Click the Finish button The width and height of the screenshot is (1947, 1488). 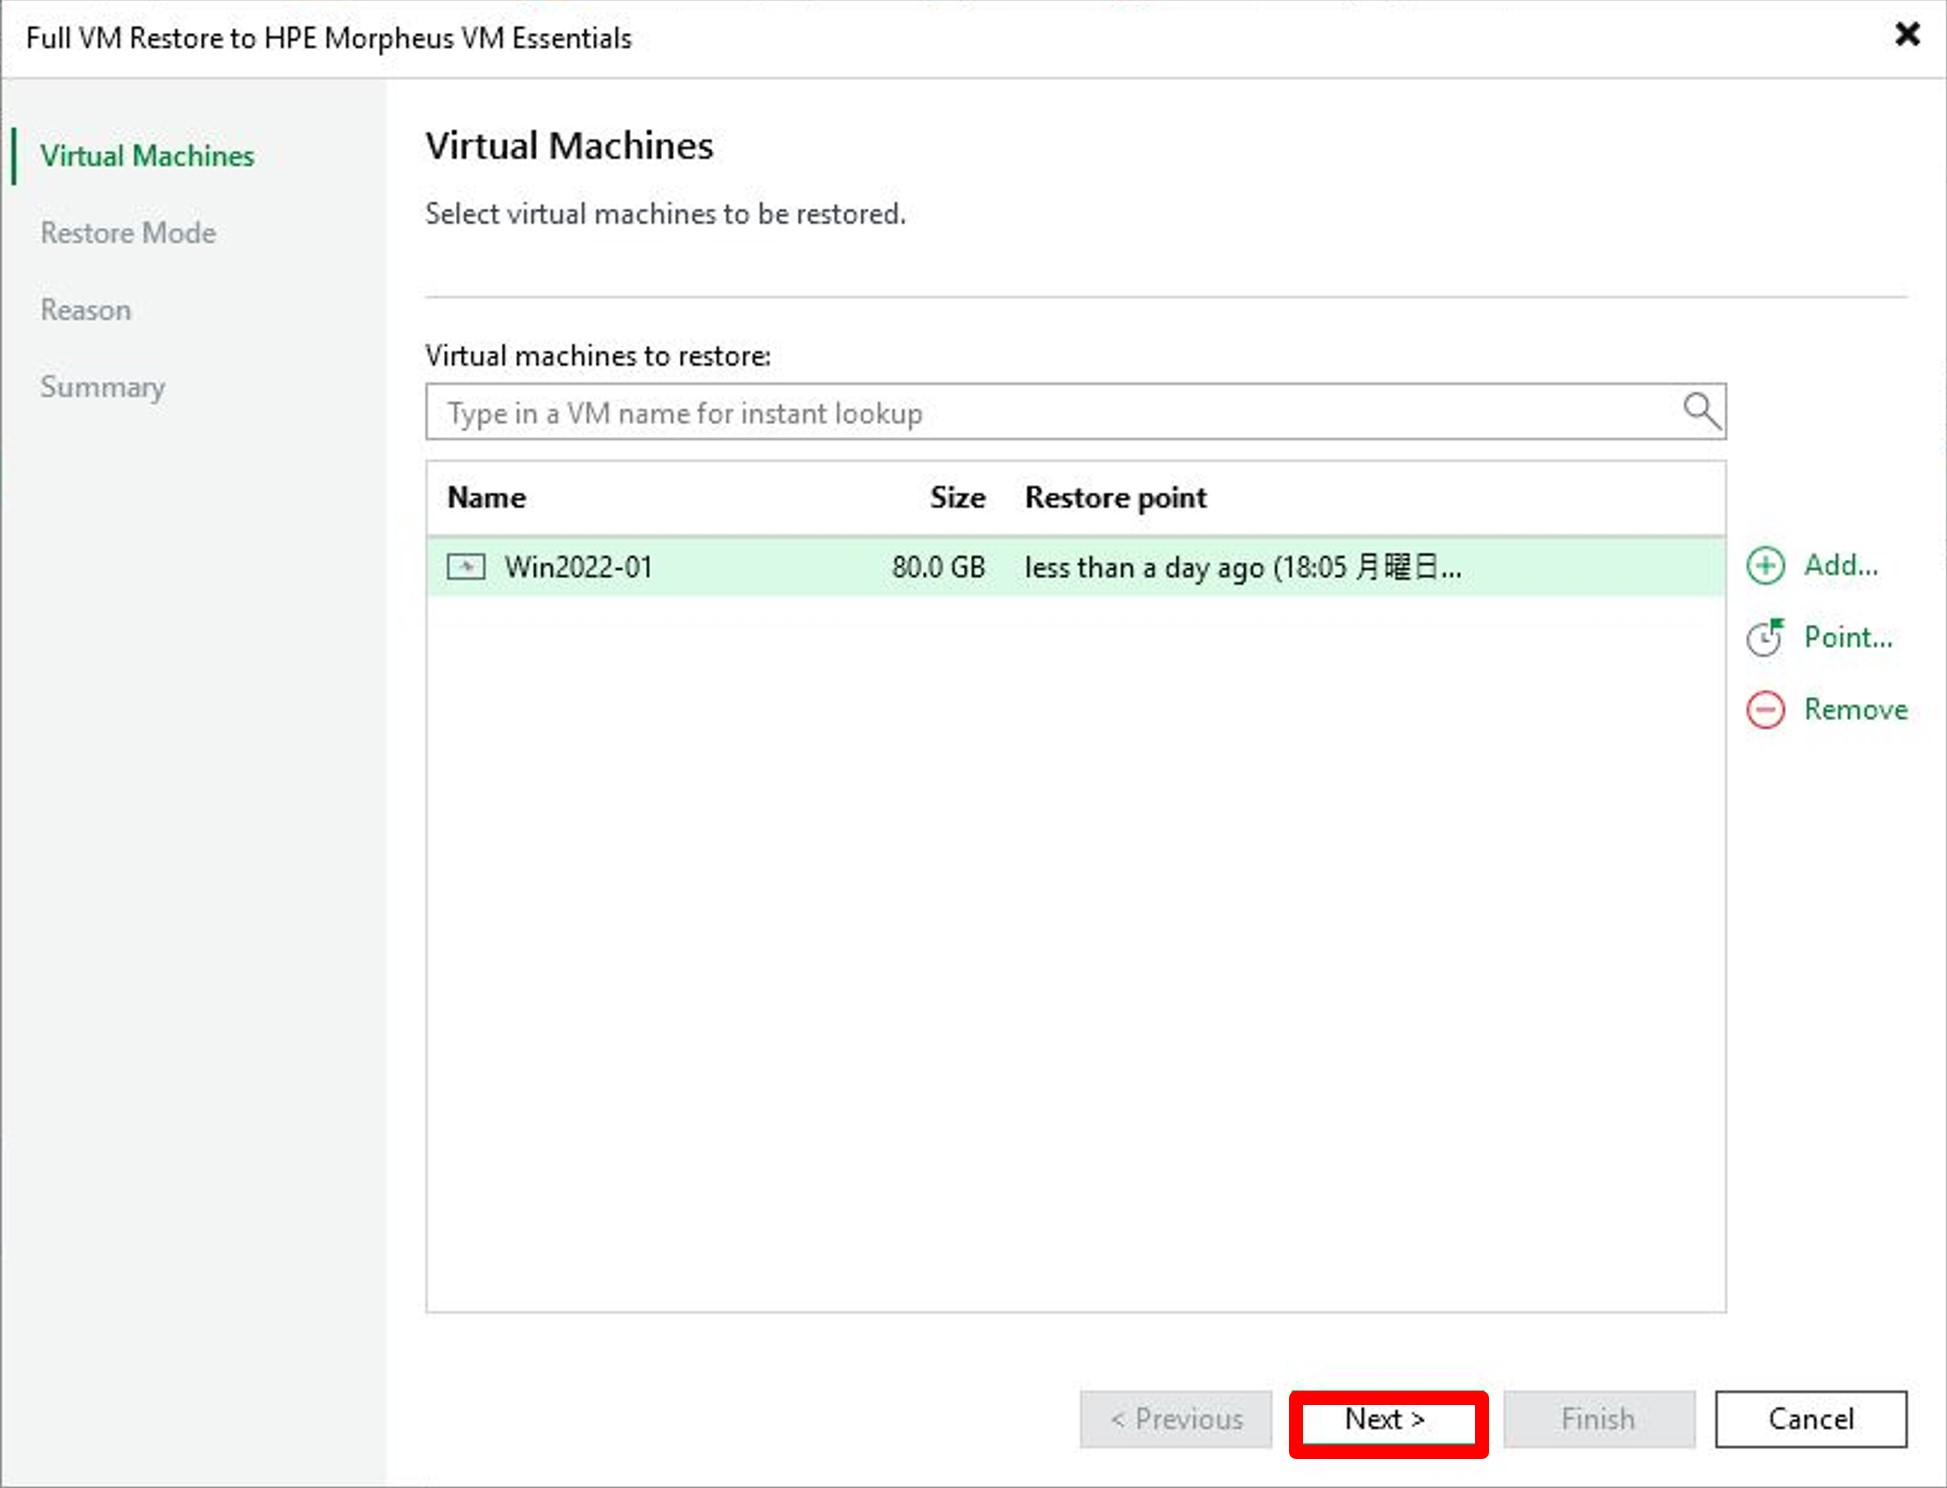[x=1599, y=1419]
